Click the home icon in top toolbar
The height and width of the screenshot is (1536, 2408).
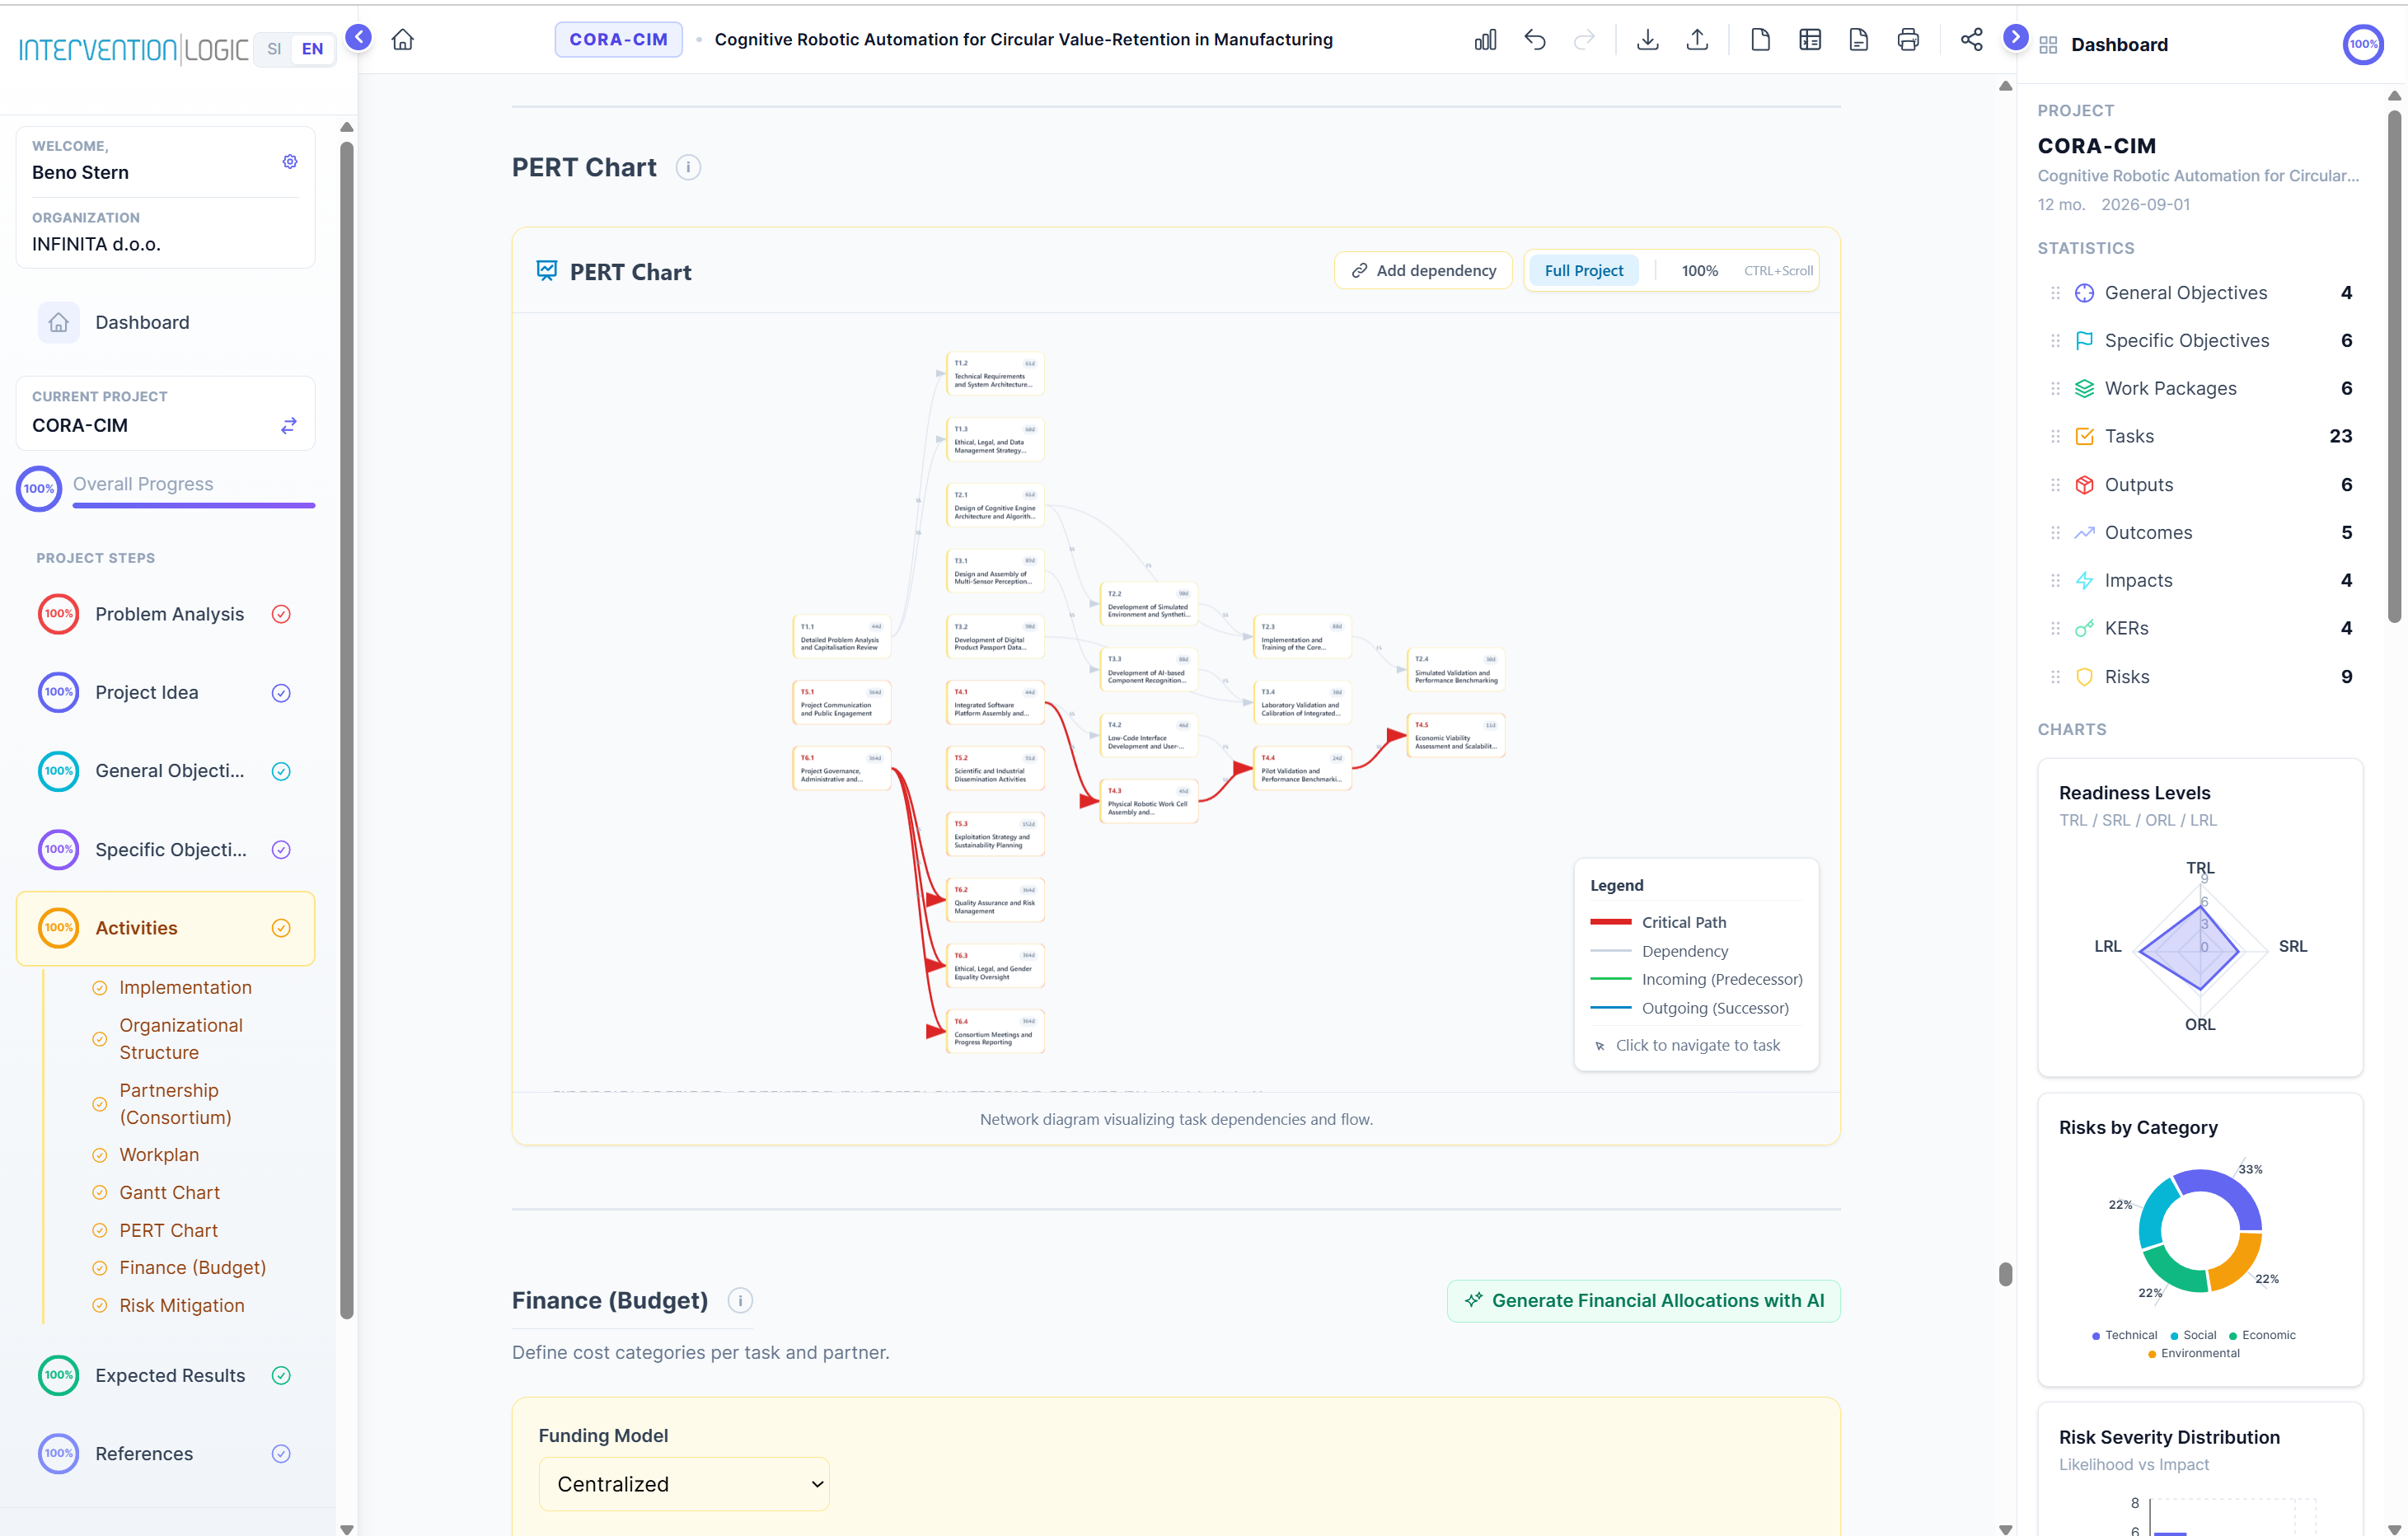(402, 40)
